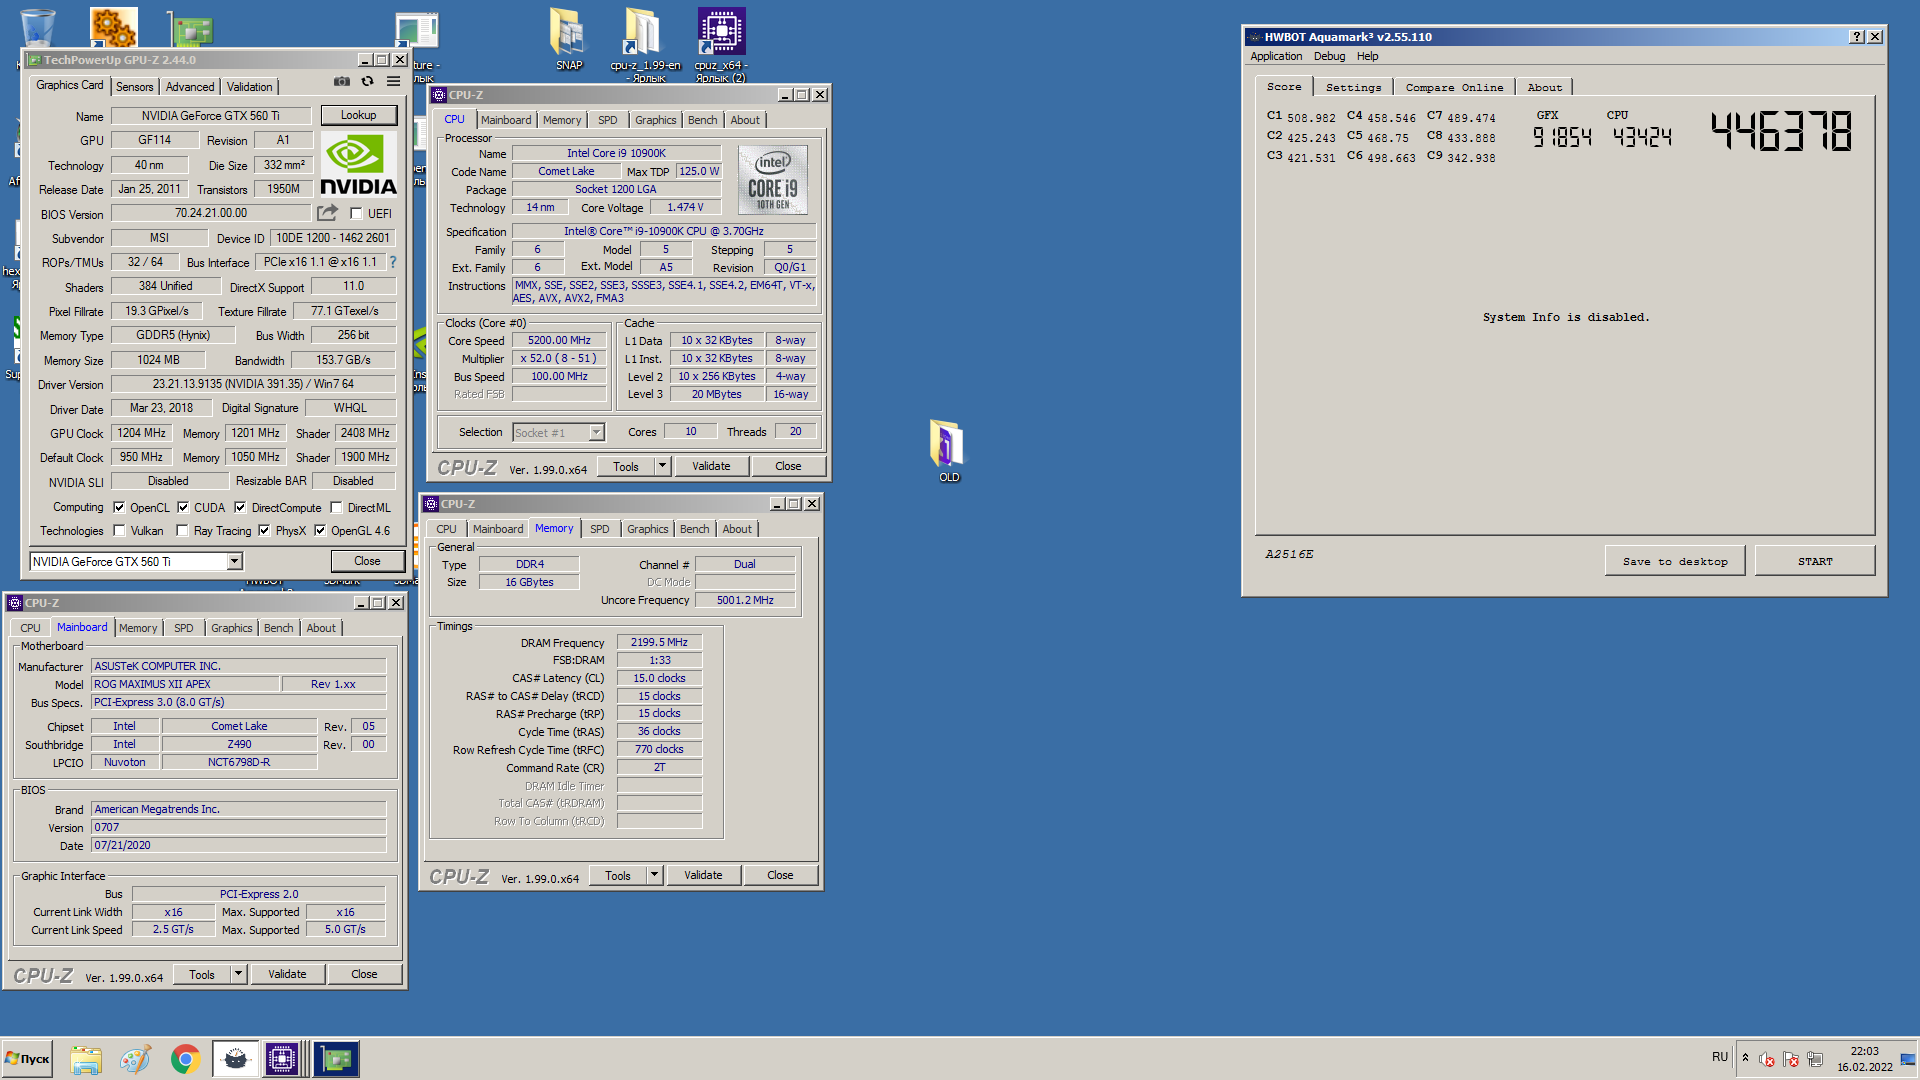This screenshot has width=1920, height=1080.
Task: Select the OLD folder on the desktop
Action: point(948,451)
